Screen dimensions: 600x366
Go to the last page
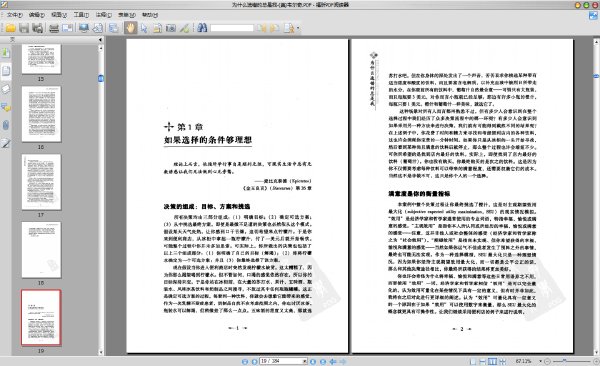click(x=323, y=361)
